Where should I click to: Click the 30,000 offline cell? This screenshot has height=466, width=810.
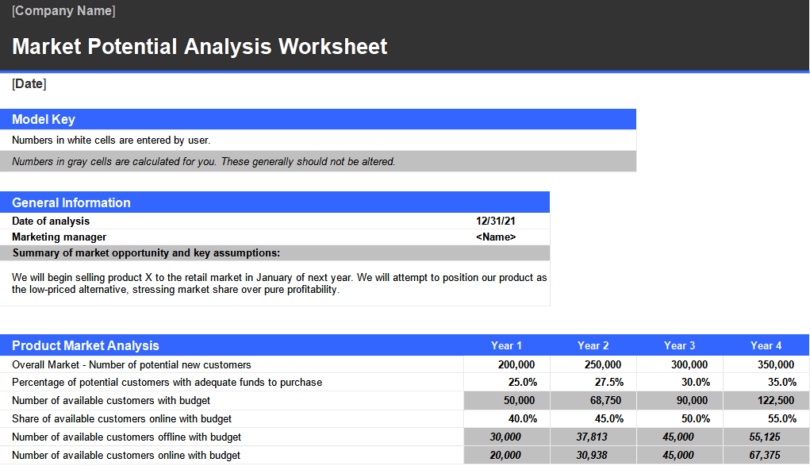[x=507, y=437]
